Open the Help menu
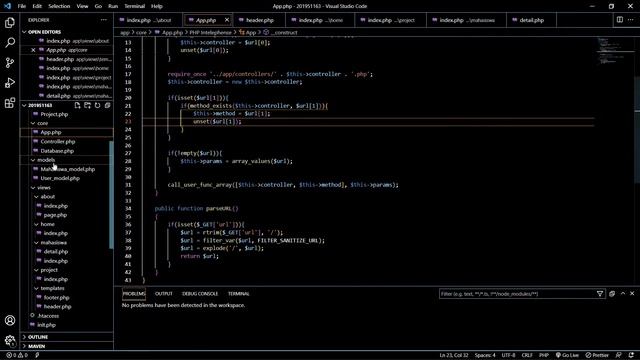 [157, 6]
